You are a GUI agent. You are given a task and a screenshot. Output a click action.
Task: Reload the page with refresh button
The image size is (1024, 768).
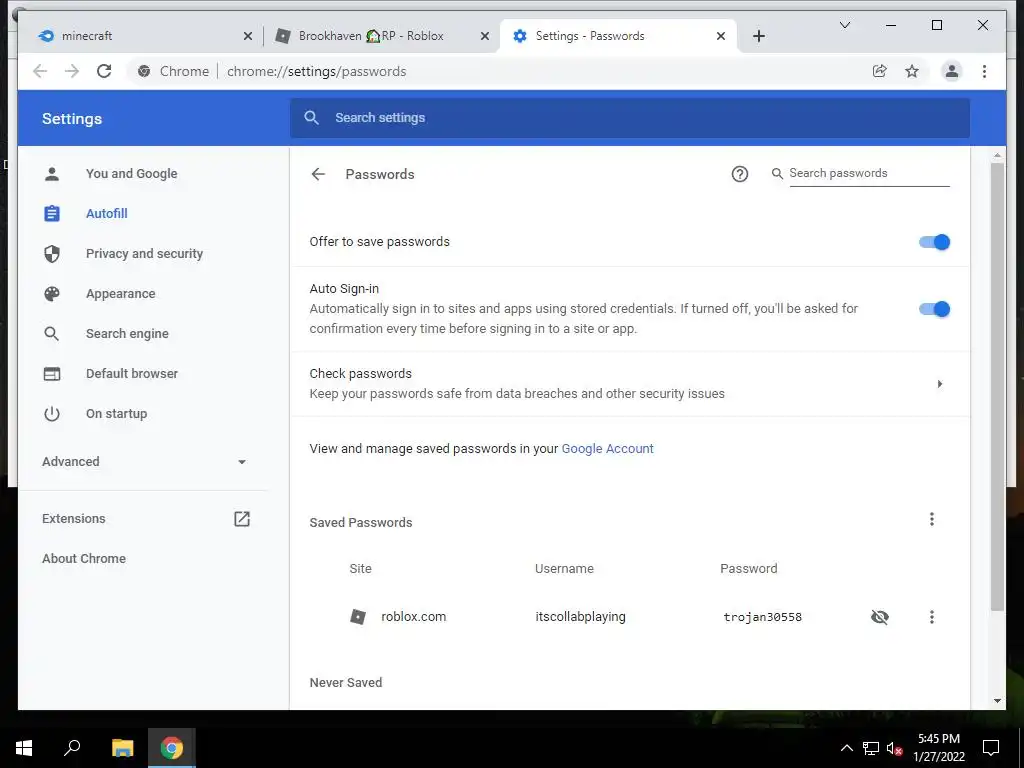[104, 71]
